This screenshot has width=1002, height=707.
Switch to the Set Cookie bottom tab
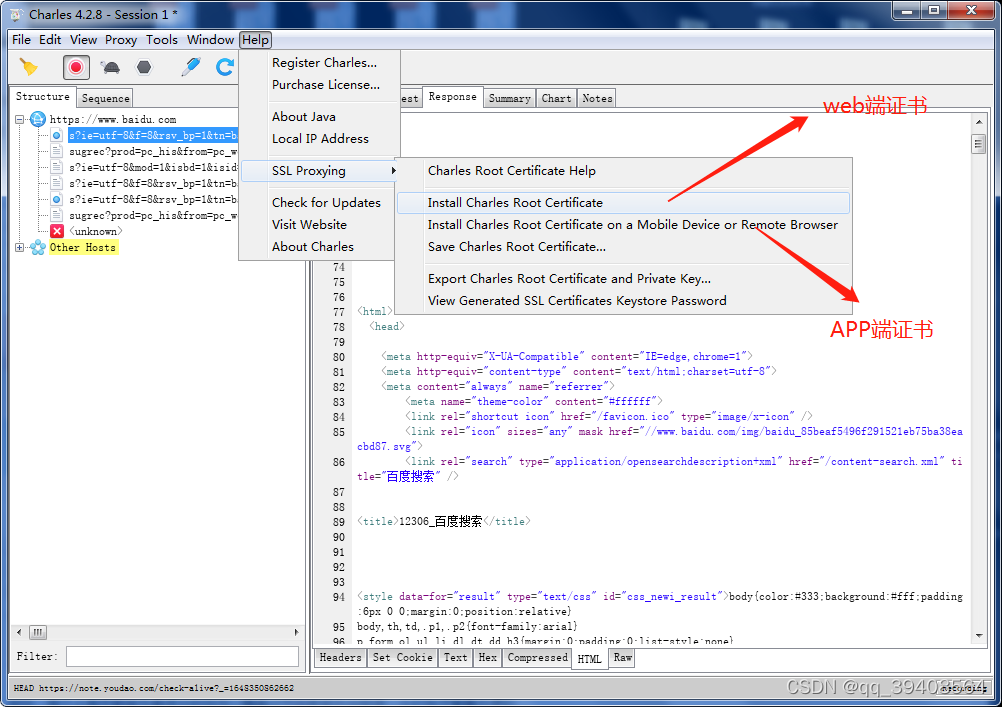pyautogui.click(x=403, y=657)
